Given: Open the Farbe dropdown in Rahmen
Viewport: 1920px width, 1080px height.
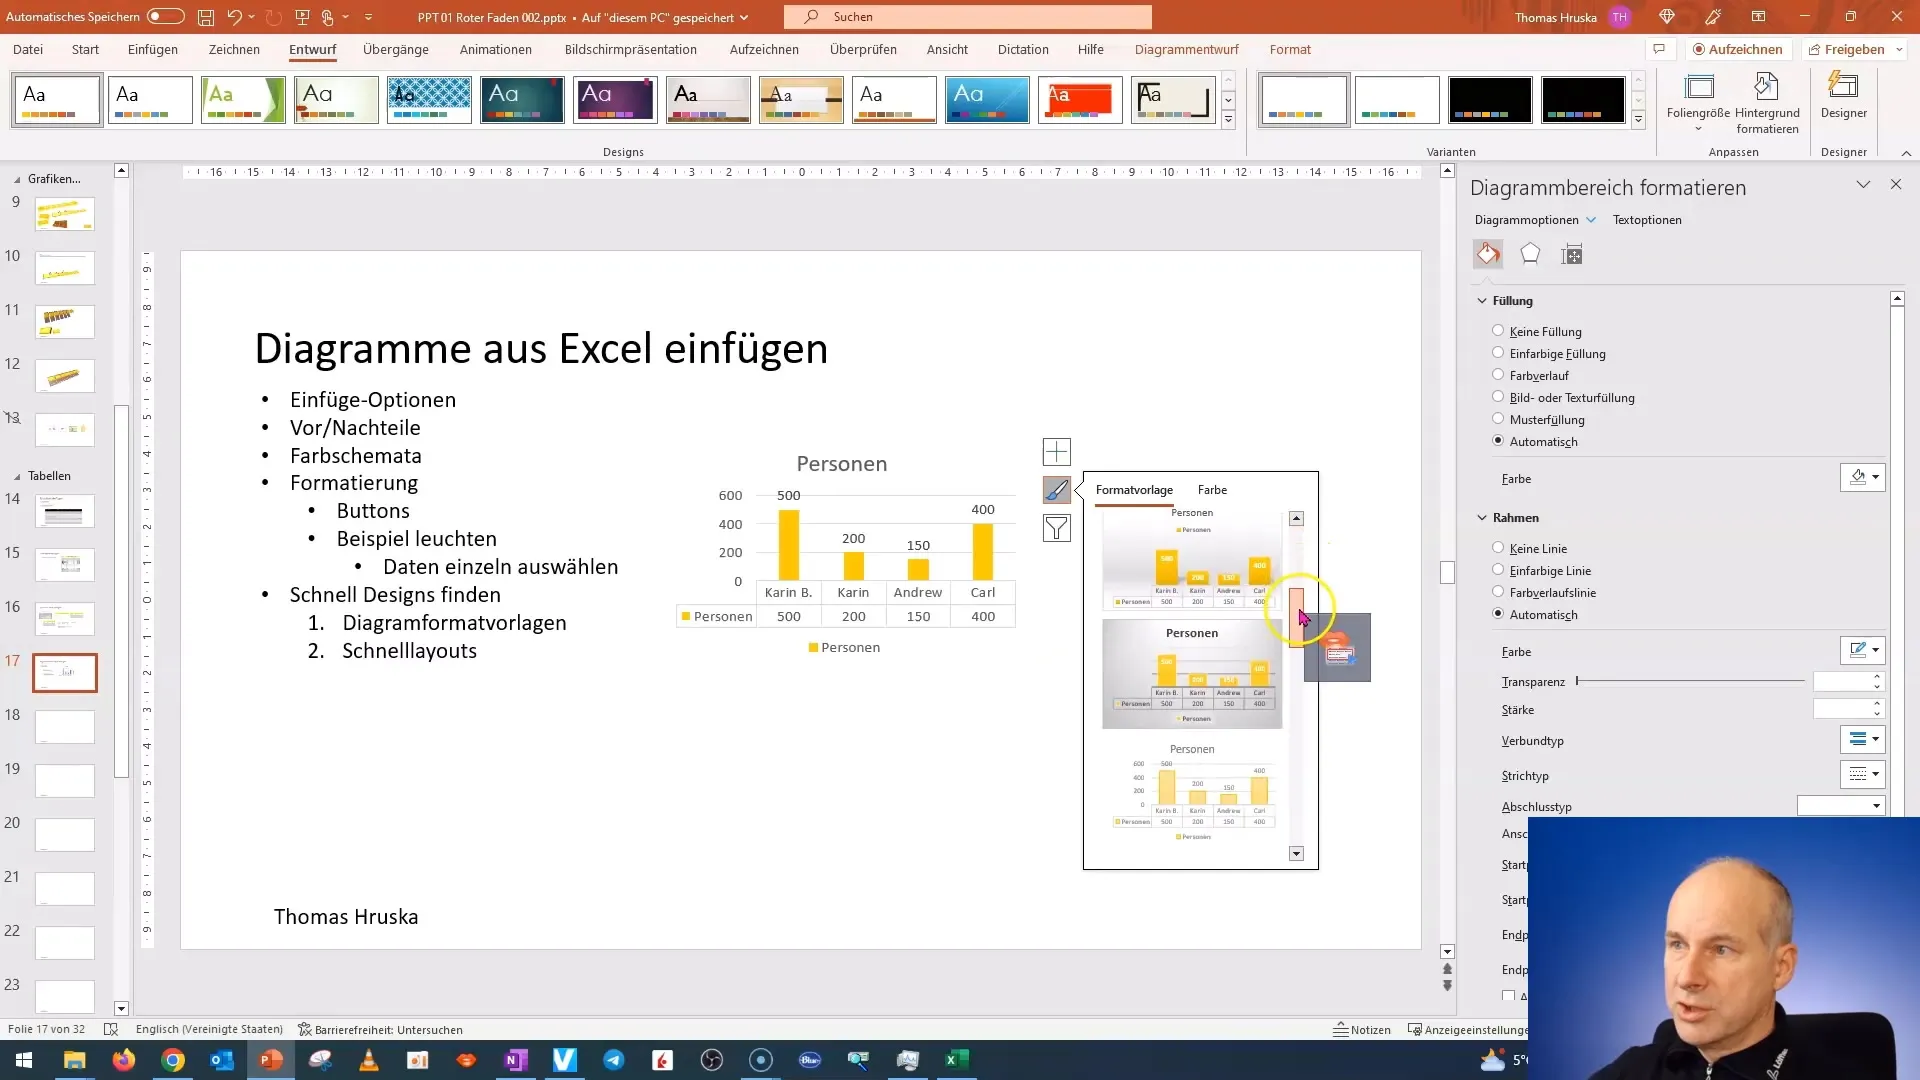Looking at the screenshot, I should click(x=1878, y=650).
